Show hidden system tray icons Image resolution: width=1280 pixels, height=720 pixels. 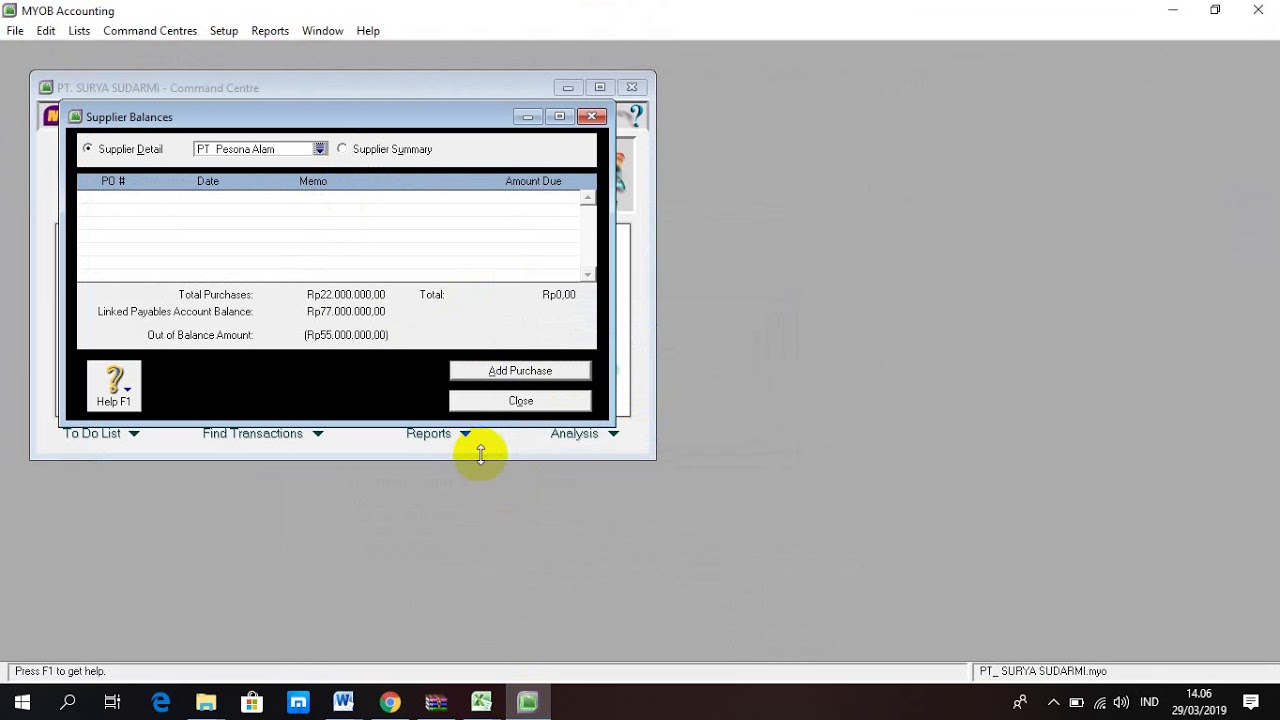(1053, 702)
